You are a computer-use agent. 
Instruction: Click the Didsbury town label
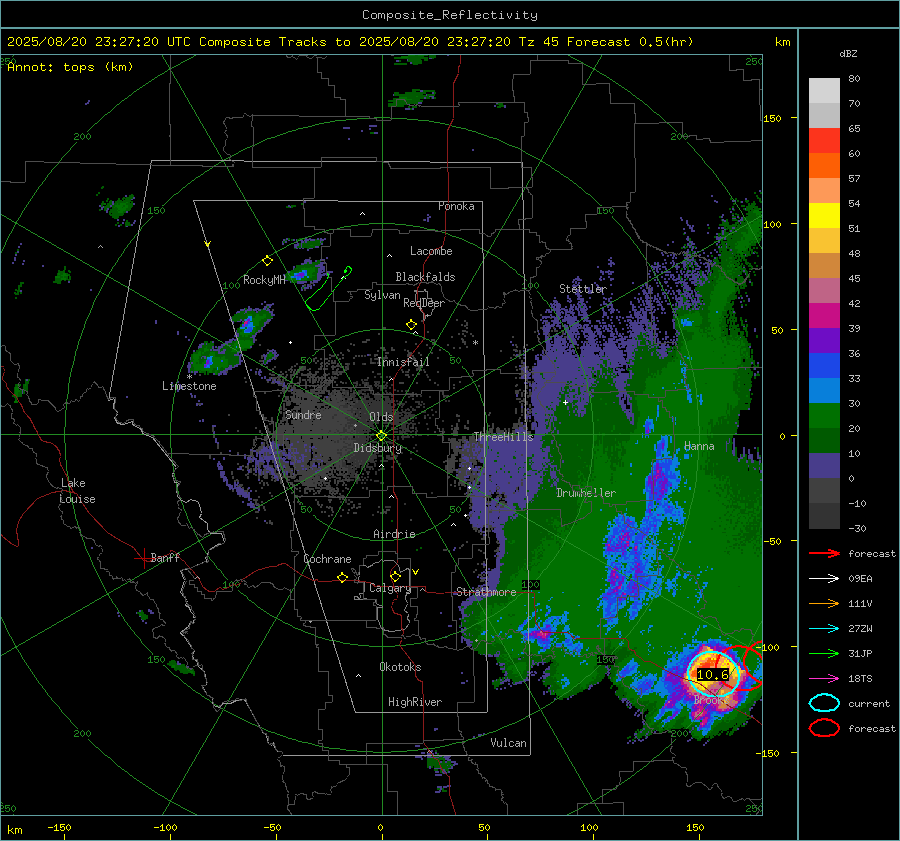377,448
